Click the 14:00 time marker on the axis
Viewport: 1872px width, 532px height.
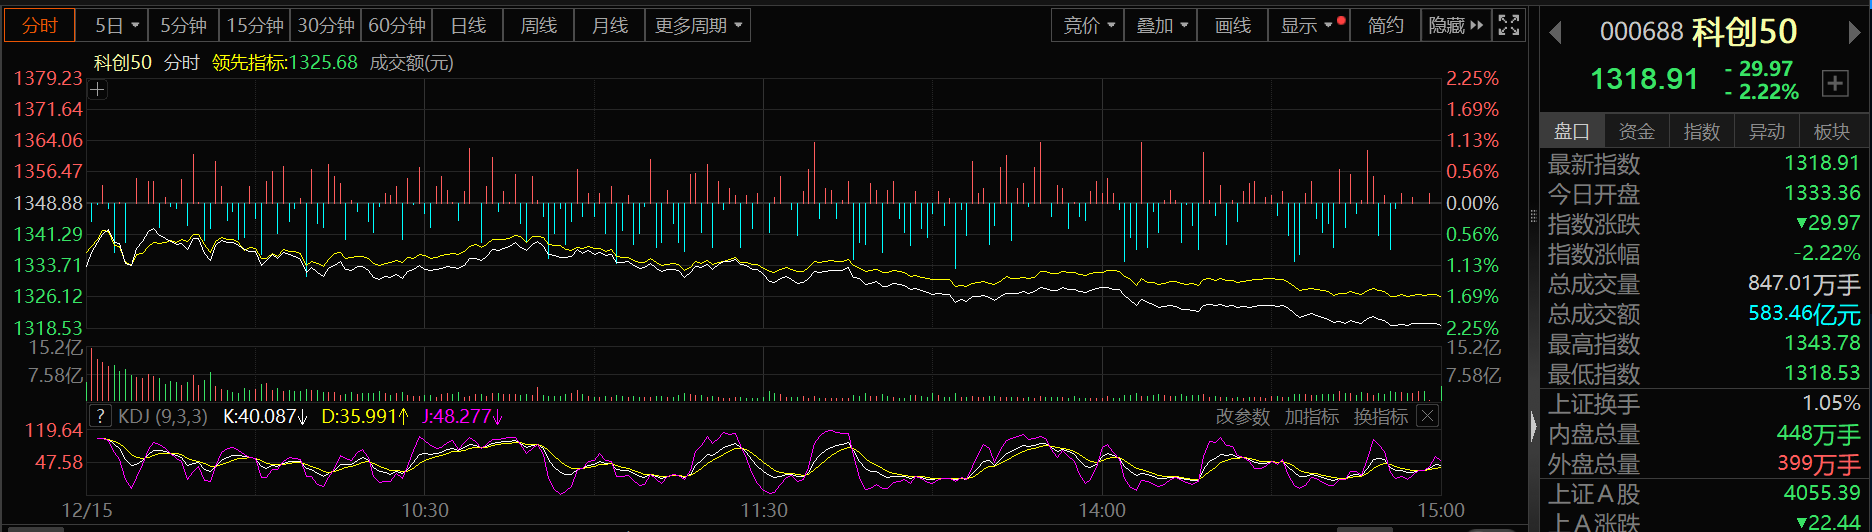click(1102, 510)
